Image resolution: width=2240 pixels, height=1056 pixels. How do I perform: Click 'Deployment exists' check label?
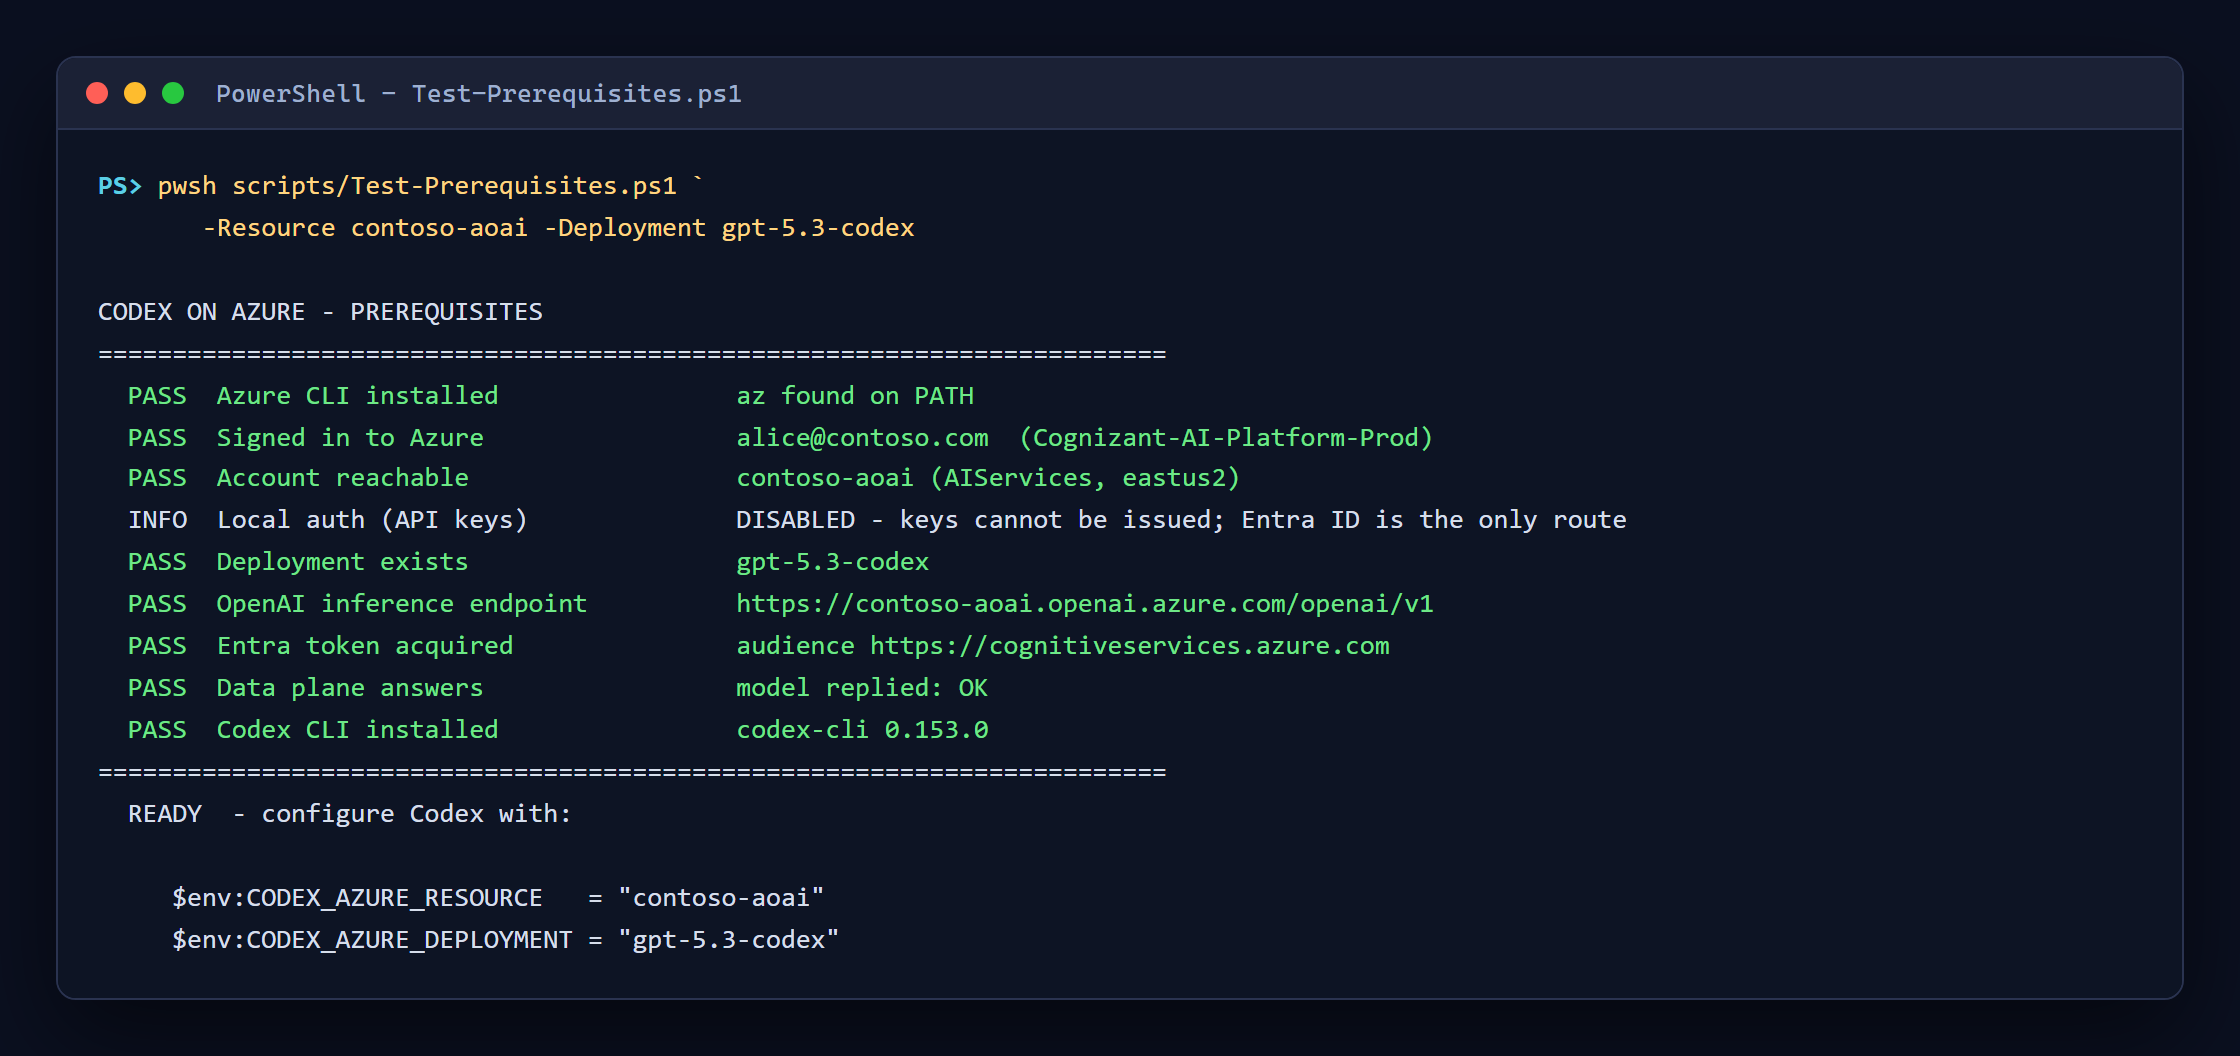pyautogui.click(x=343, y=562)
